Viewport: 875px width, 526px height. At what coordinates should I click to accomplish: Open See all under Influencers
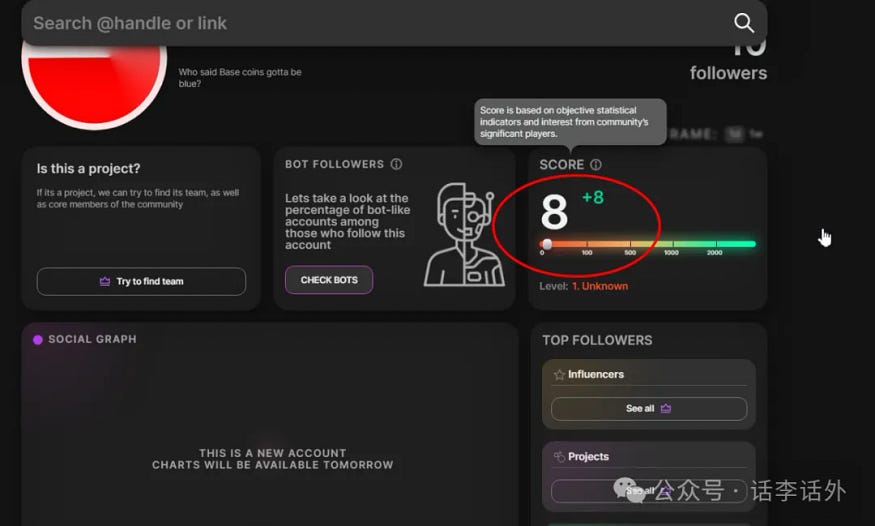(x=649, y=408)
